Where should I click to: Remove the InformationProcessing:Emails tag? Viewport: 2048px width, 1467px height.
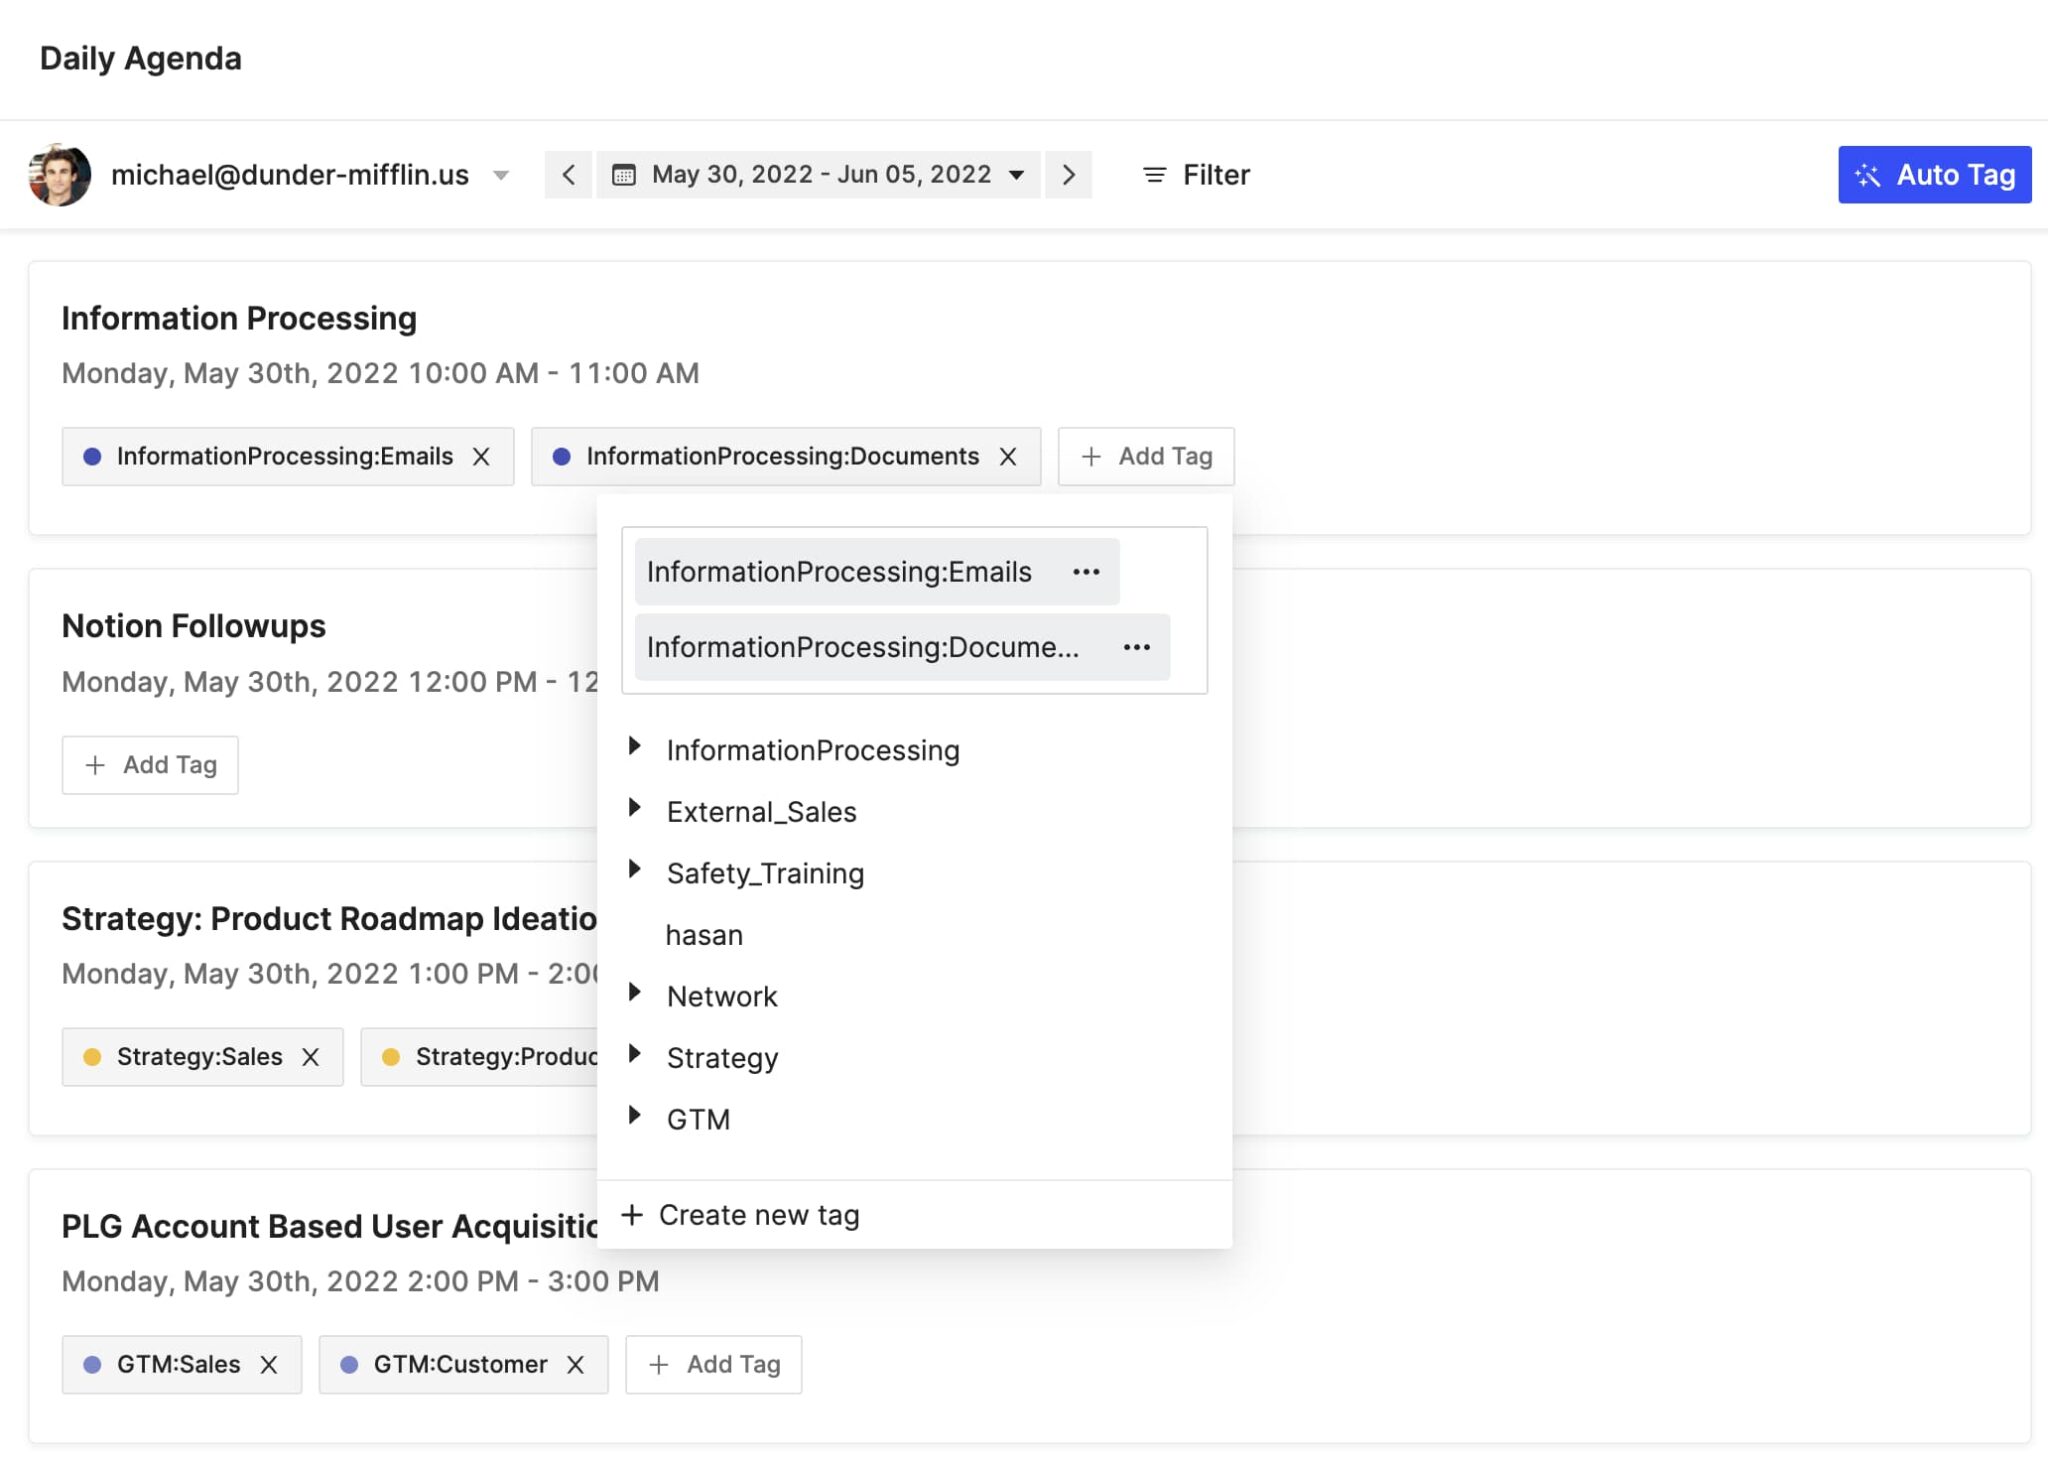(482, 456)
